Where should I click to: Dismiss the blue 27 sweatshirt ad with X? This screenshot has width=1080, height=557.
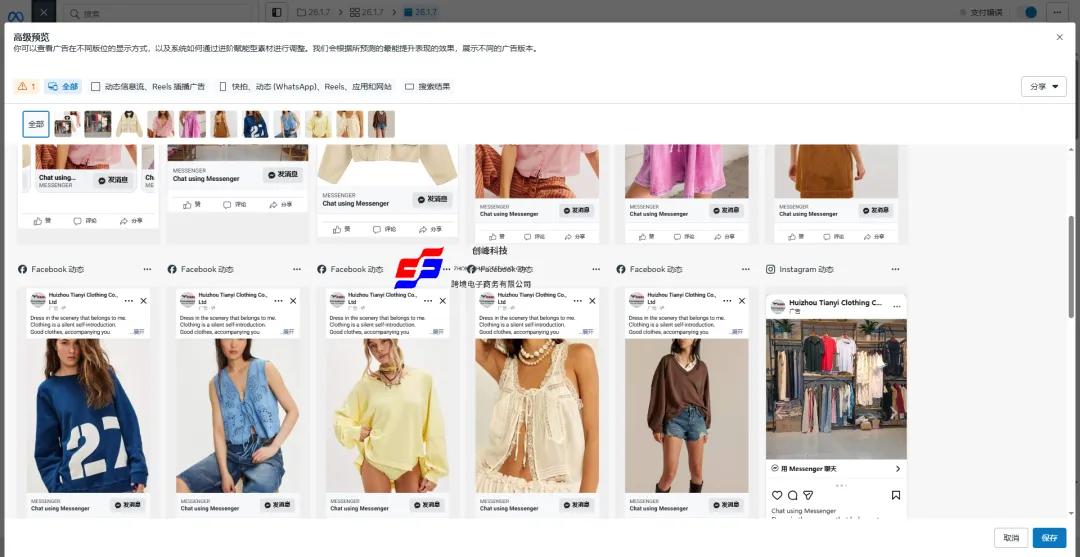[x=143, y=301]
